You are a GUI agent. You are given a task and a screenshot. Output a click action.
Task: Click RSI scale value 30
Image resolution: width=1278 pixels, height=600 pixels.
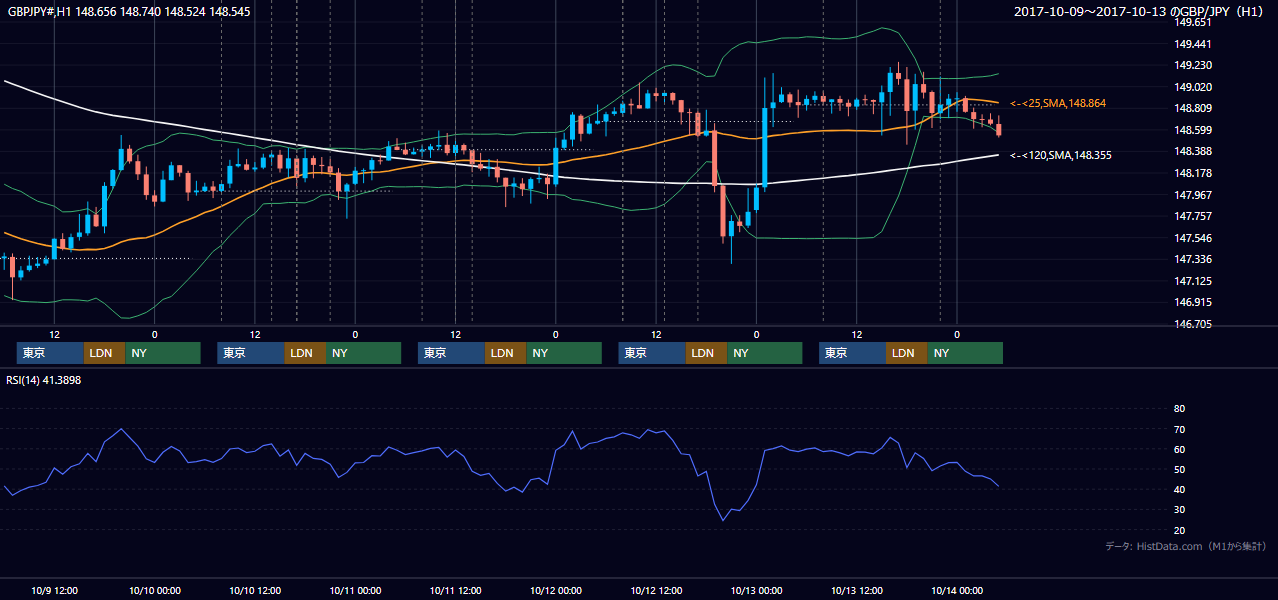click(1179, 510)
